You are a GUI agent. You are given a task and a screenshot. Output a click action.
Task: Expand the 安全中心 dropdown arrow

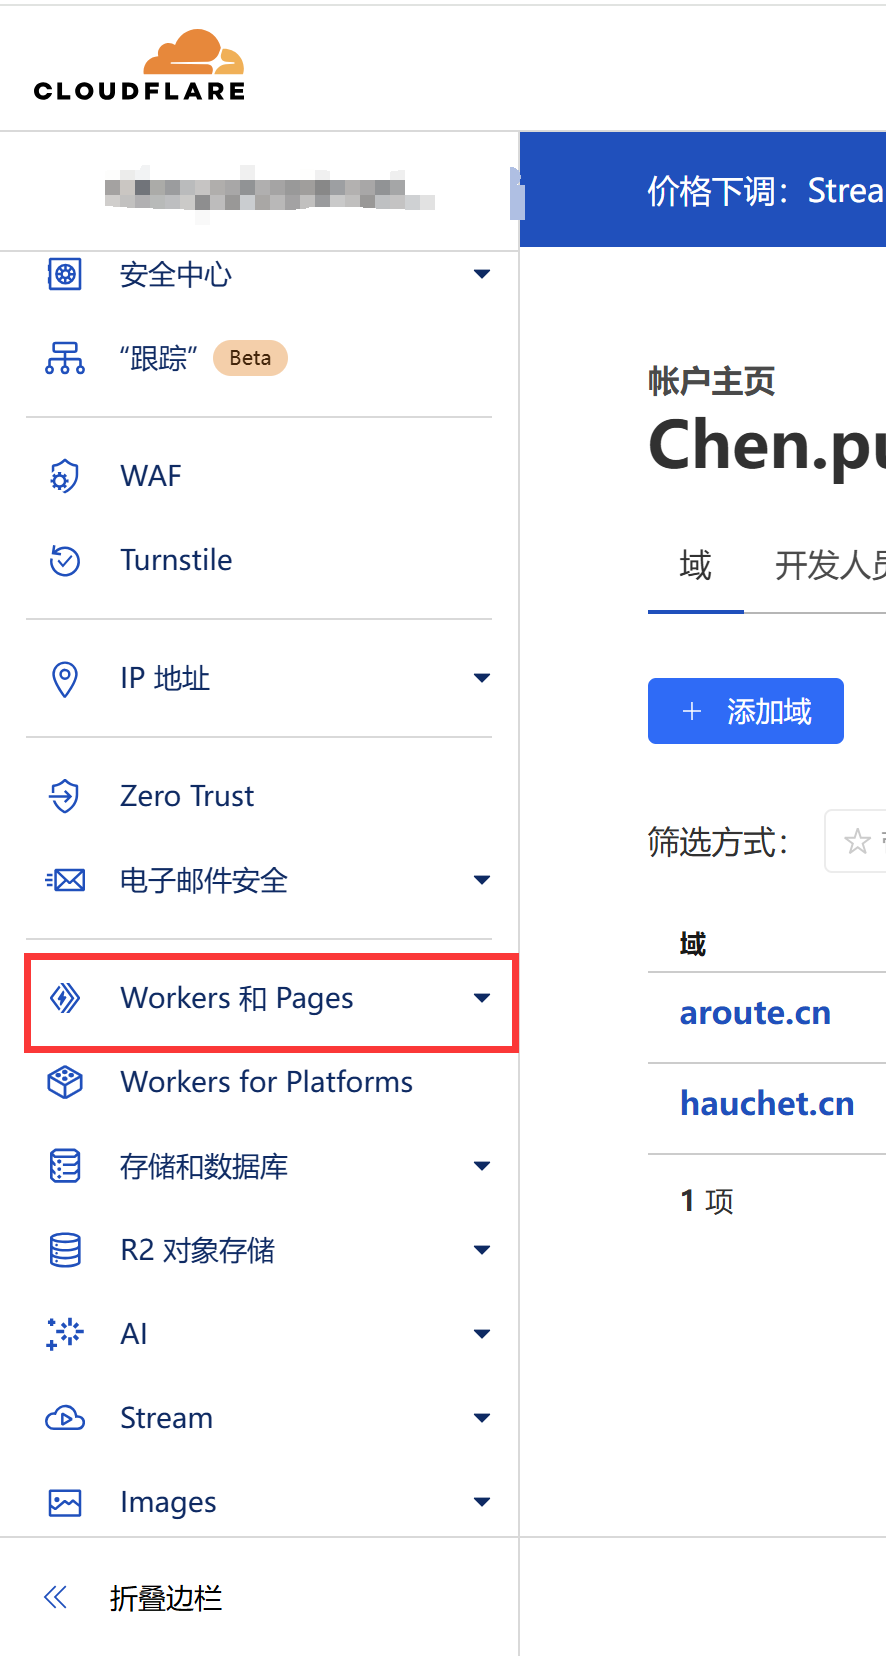(482, 274)
